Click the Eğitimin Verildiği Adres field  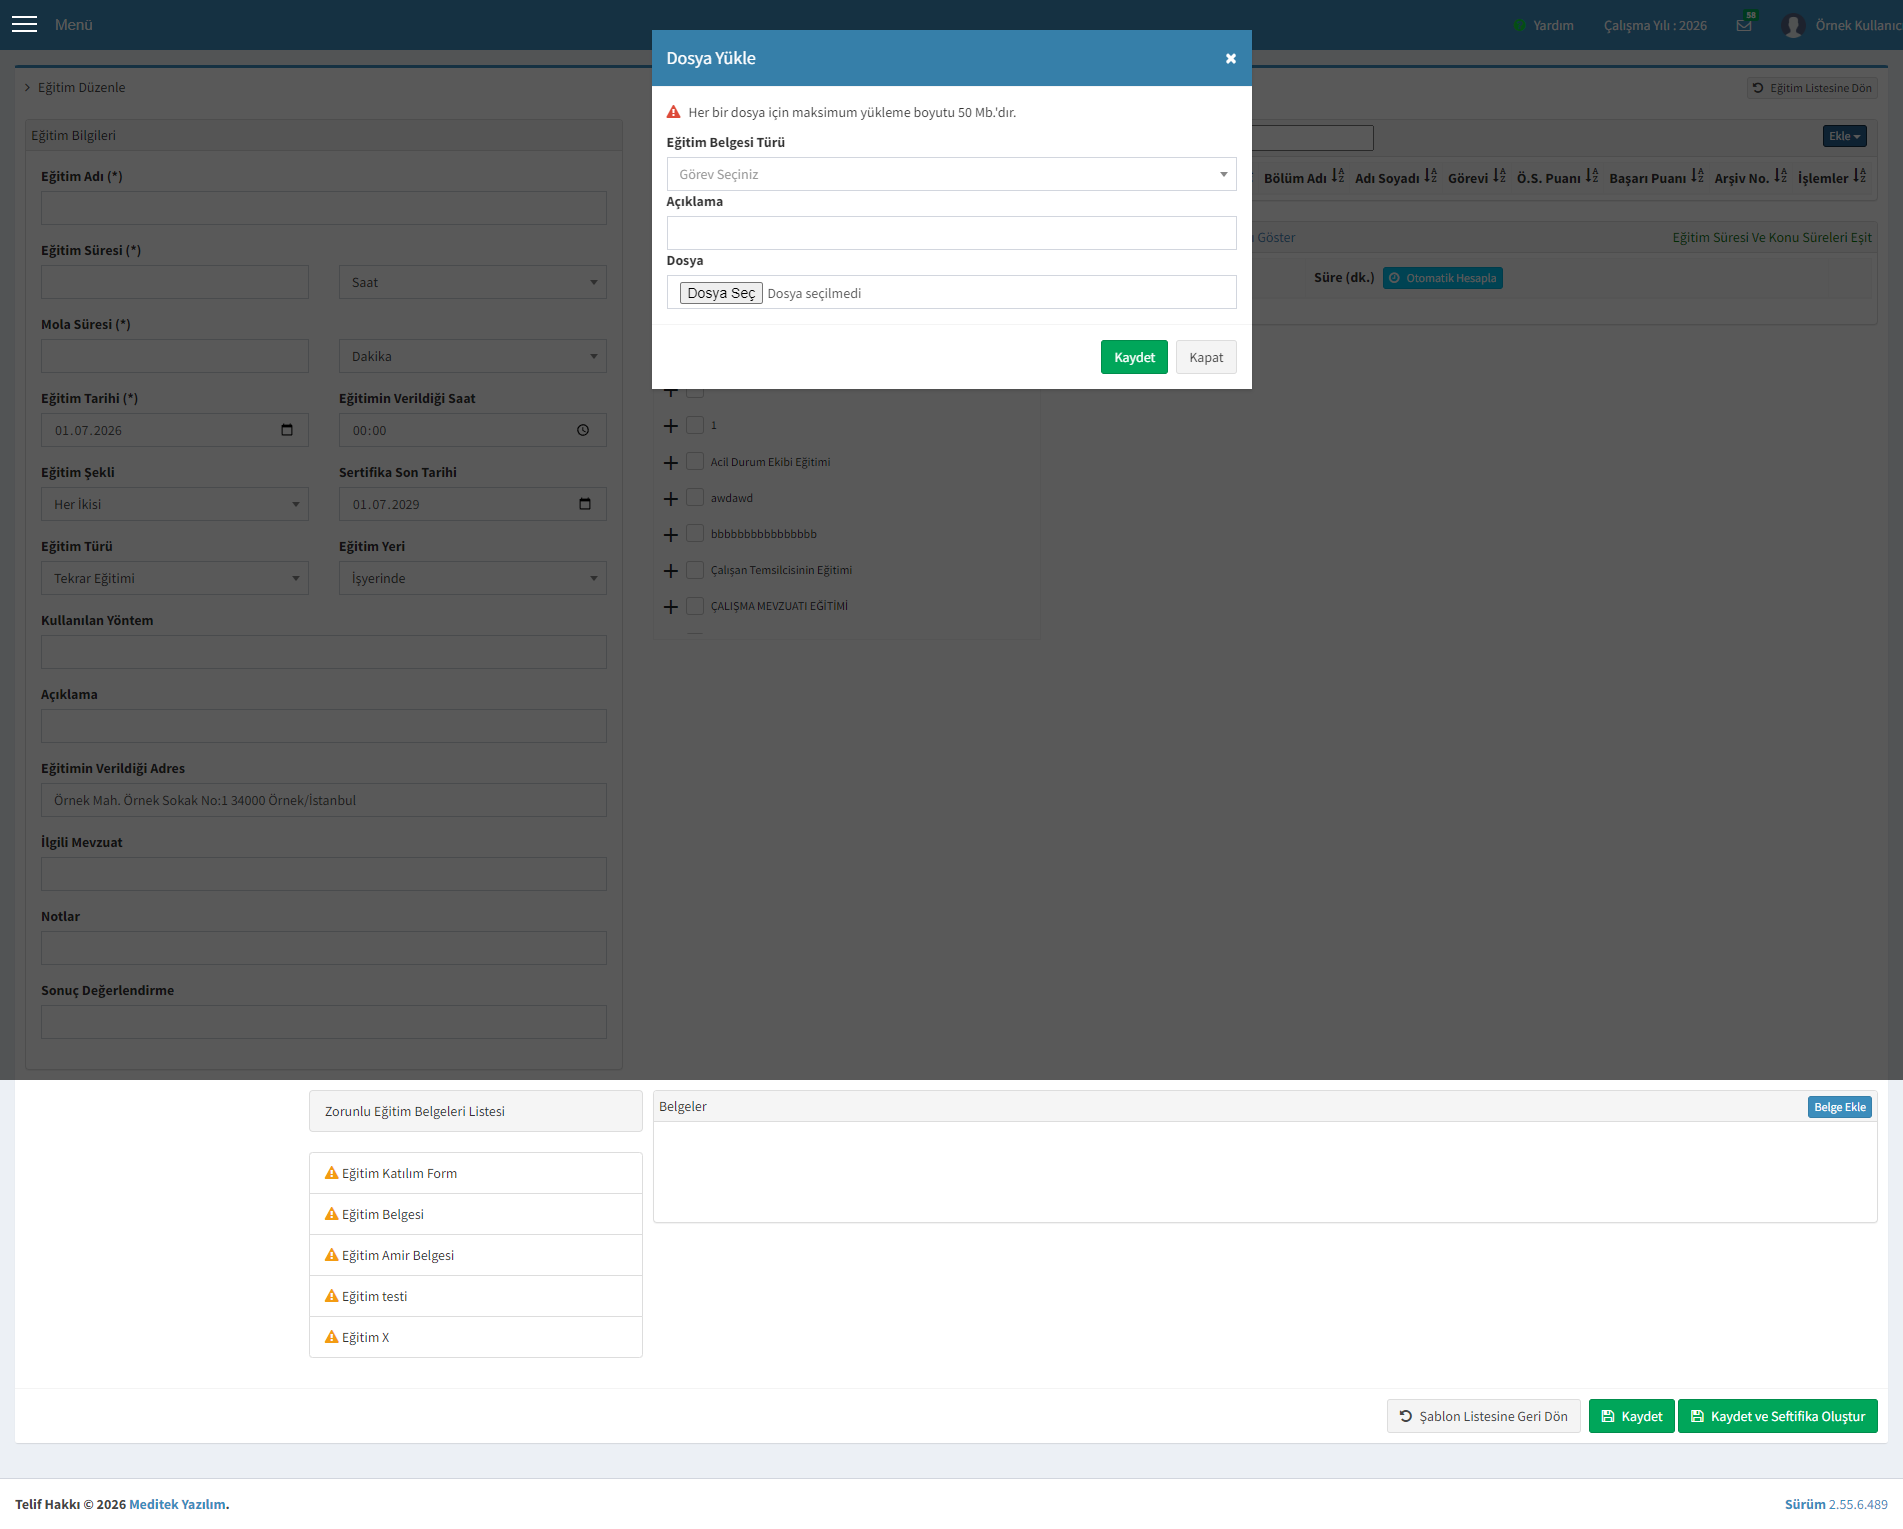323,800
